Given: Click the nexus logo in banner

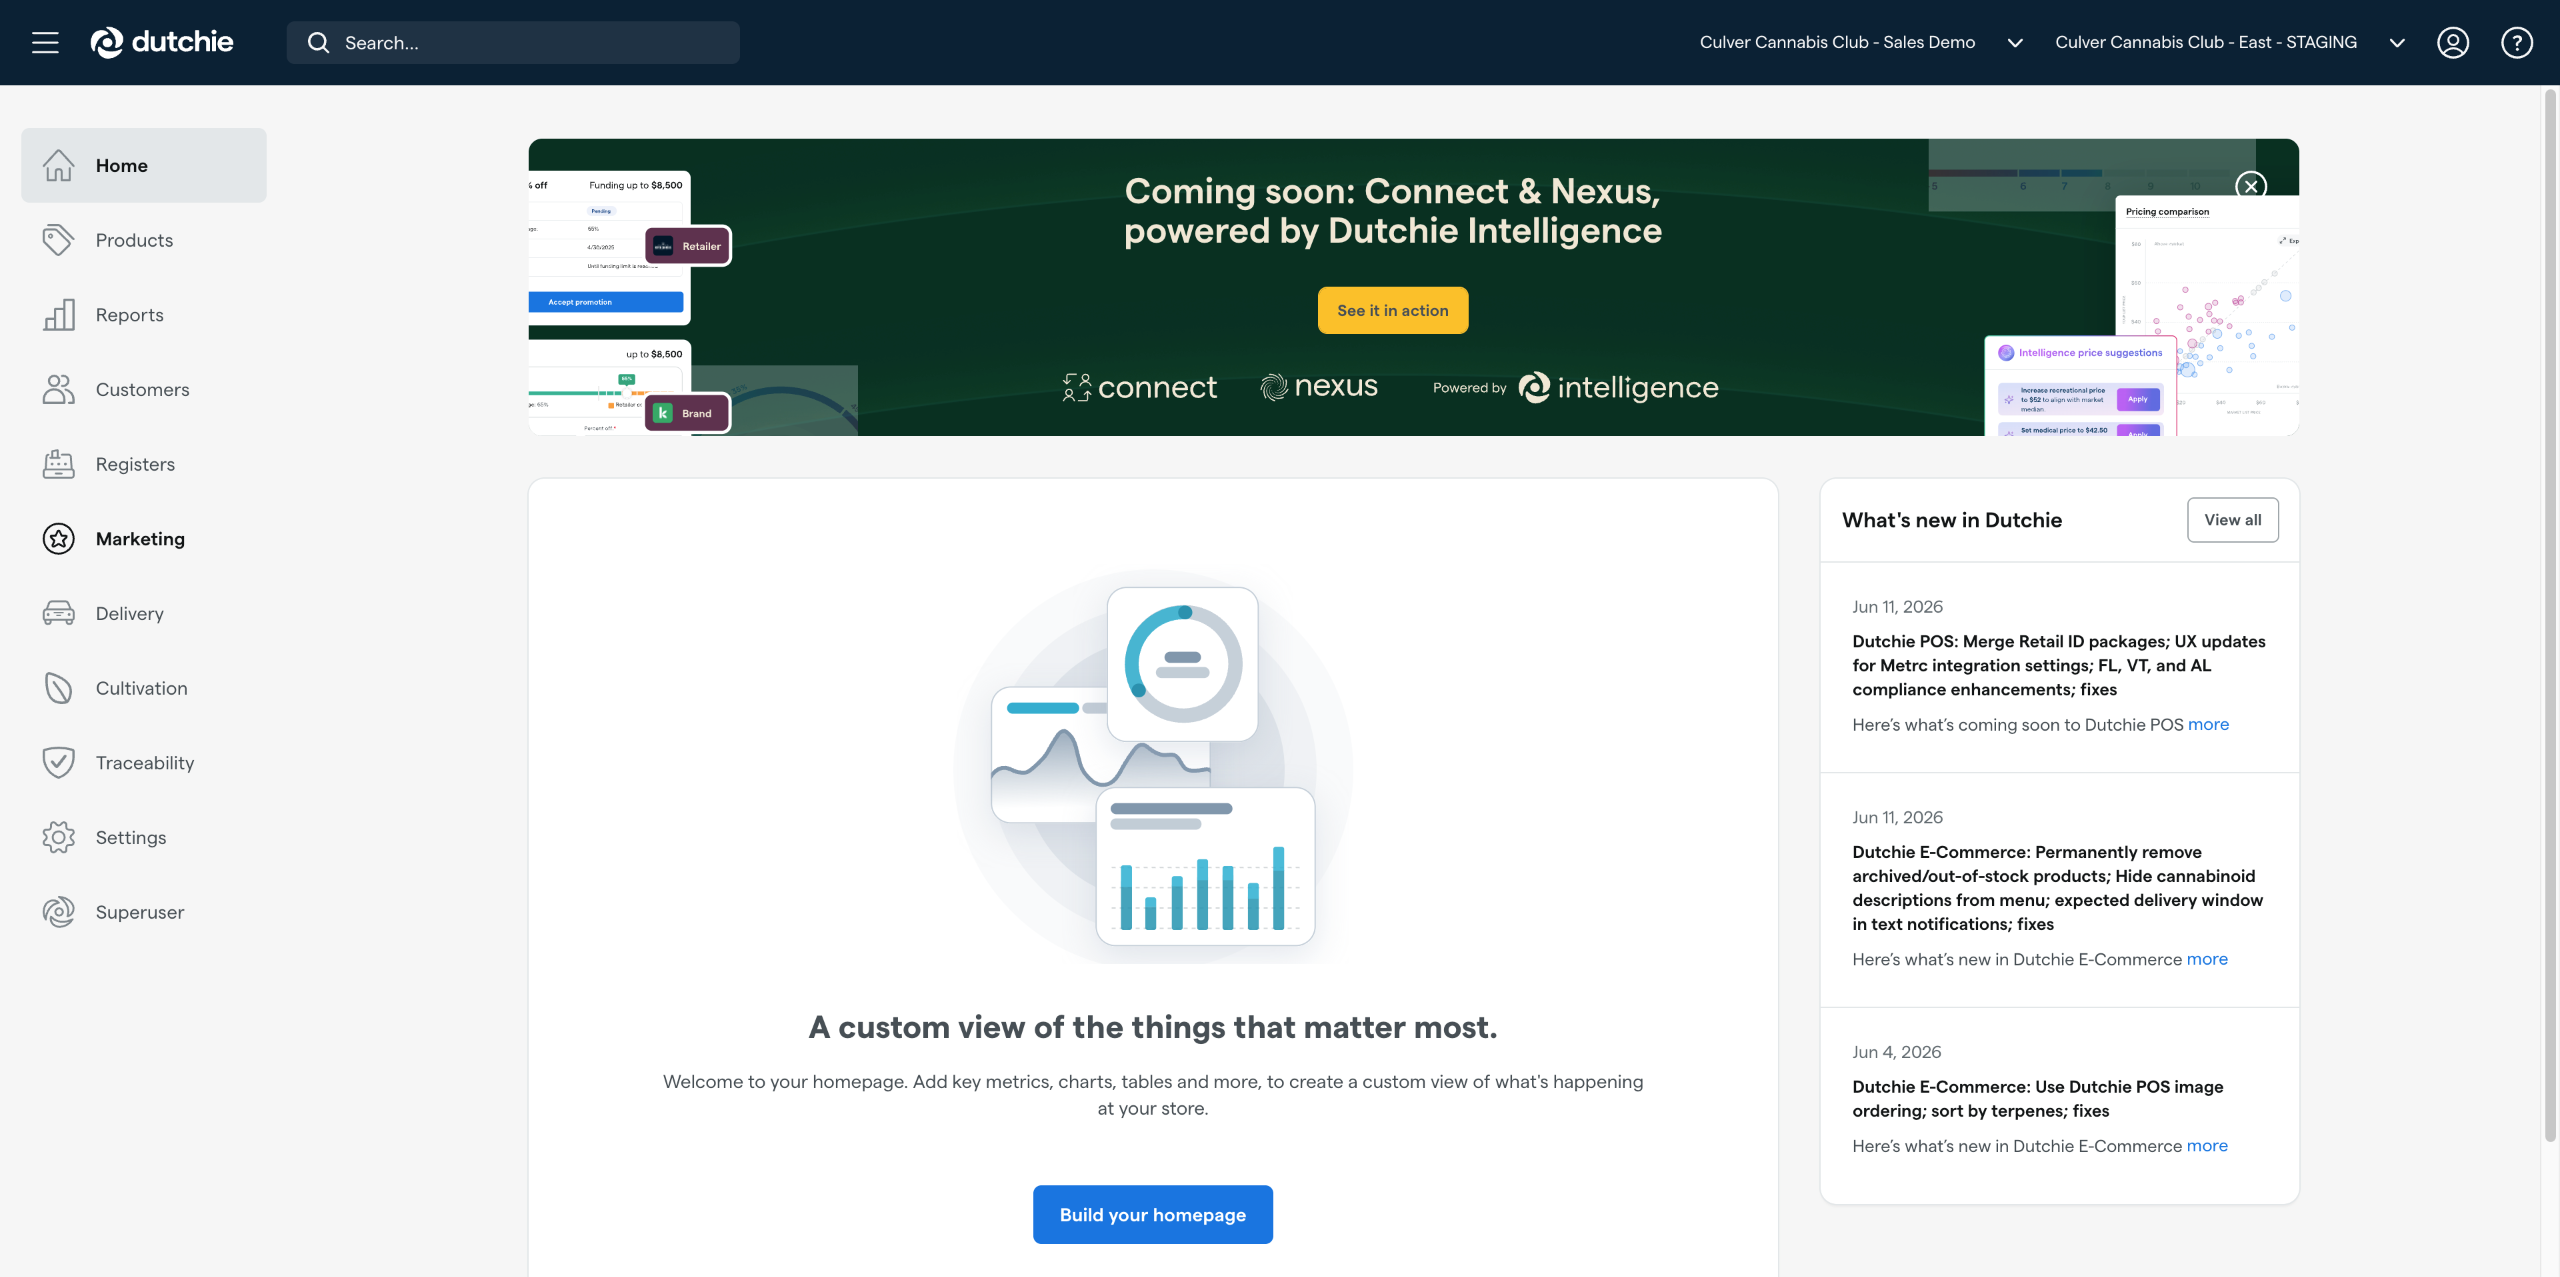Looking at the screenshot, I should (1319, 386).
